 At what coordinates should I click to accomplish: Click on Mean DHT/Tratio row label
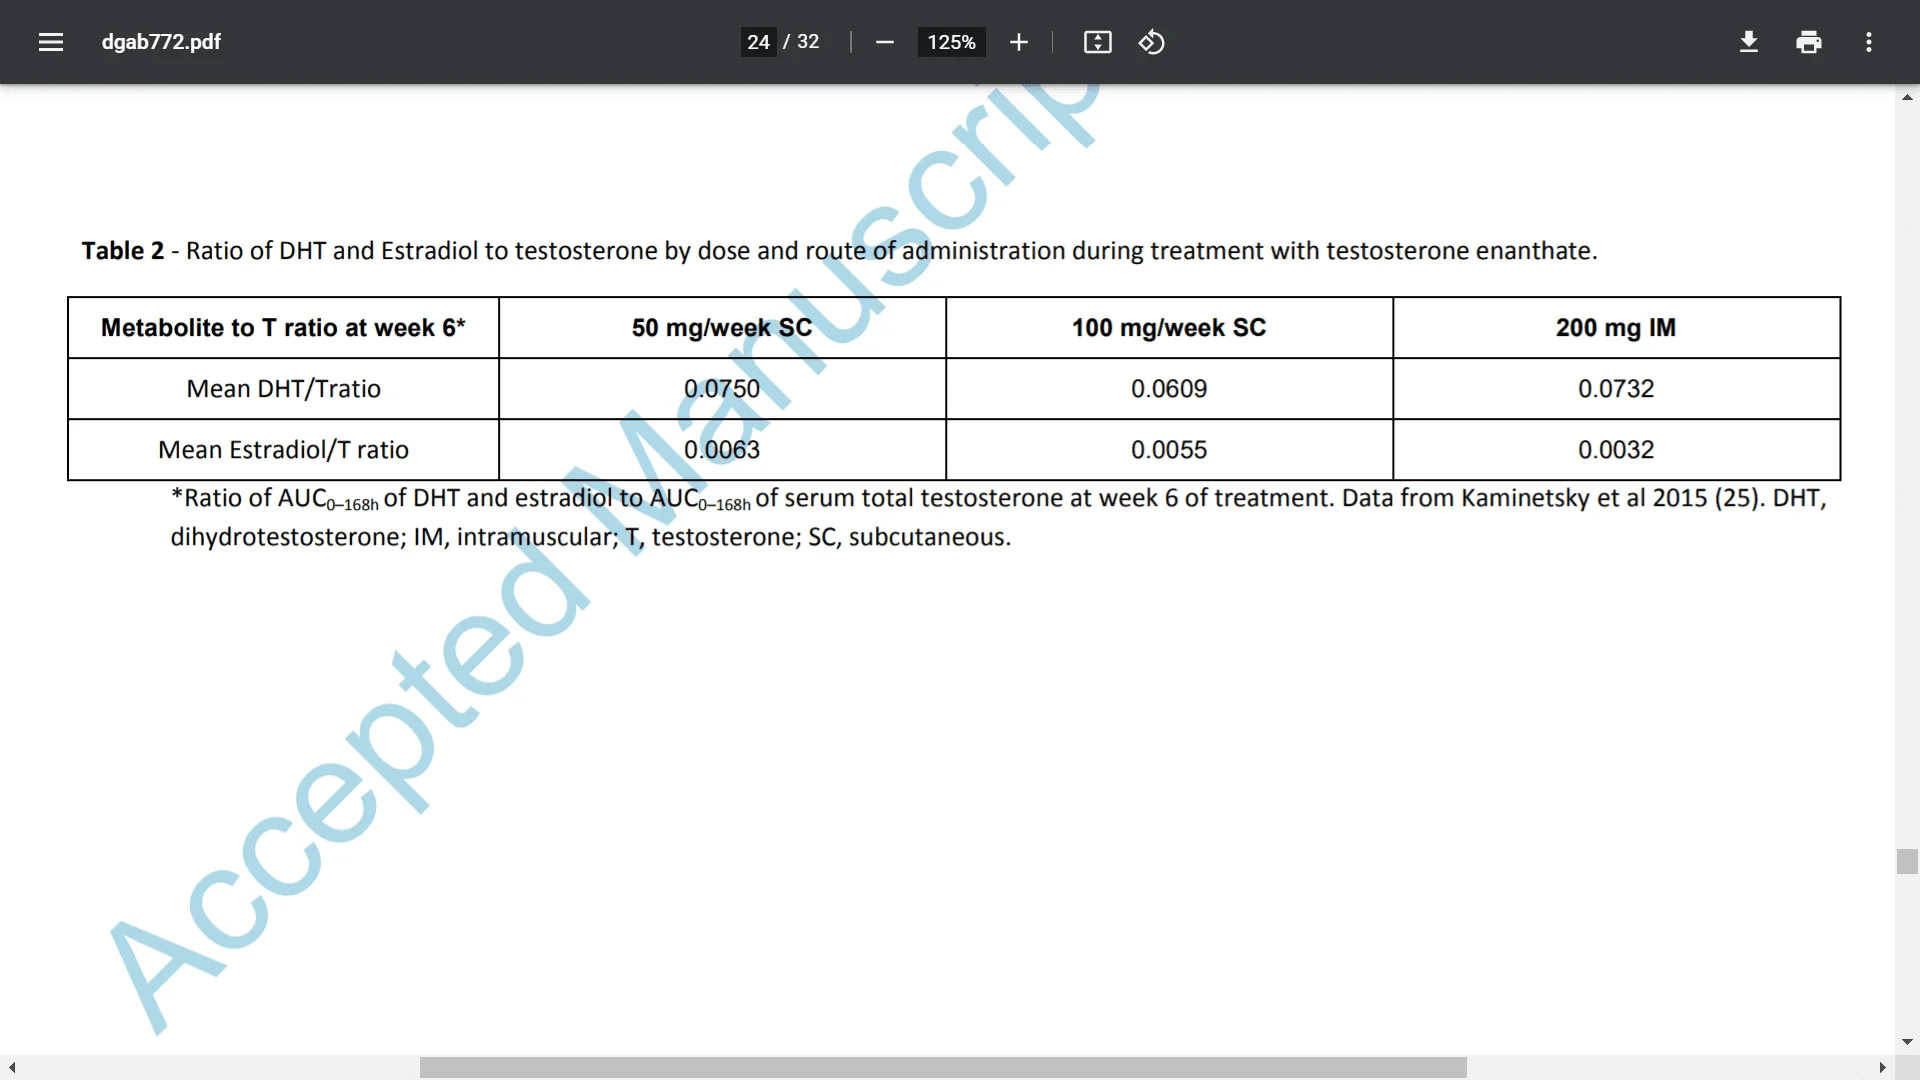[x=284, y=388]
